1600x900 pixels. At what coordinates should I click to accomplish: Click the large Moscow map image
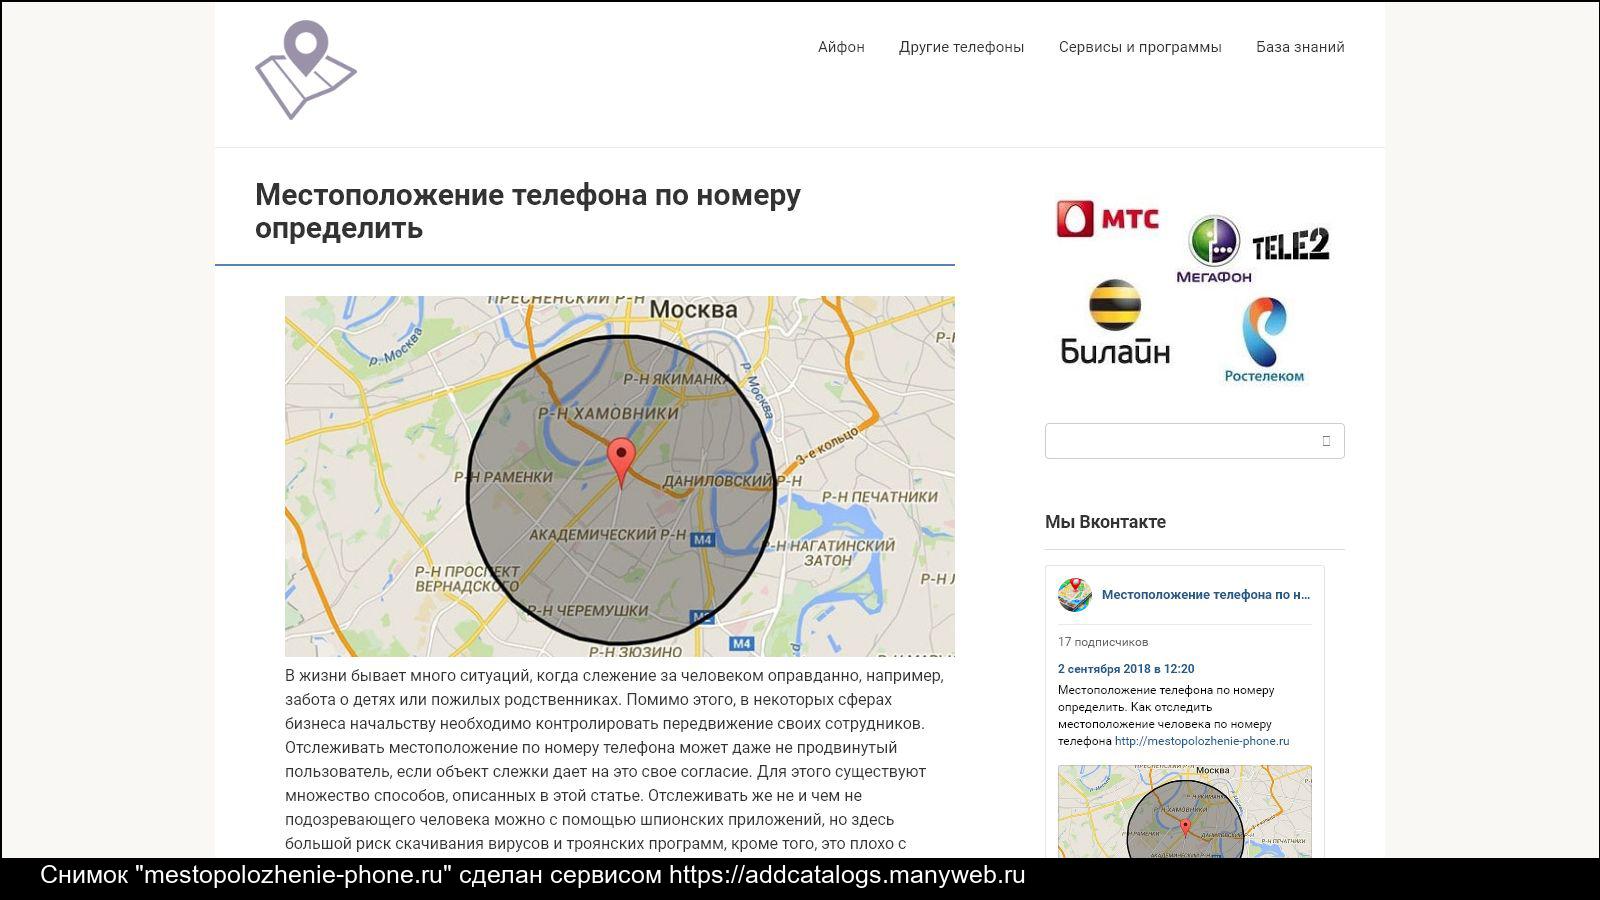click(x=620, y=476)
